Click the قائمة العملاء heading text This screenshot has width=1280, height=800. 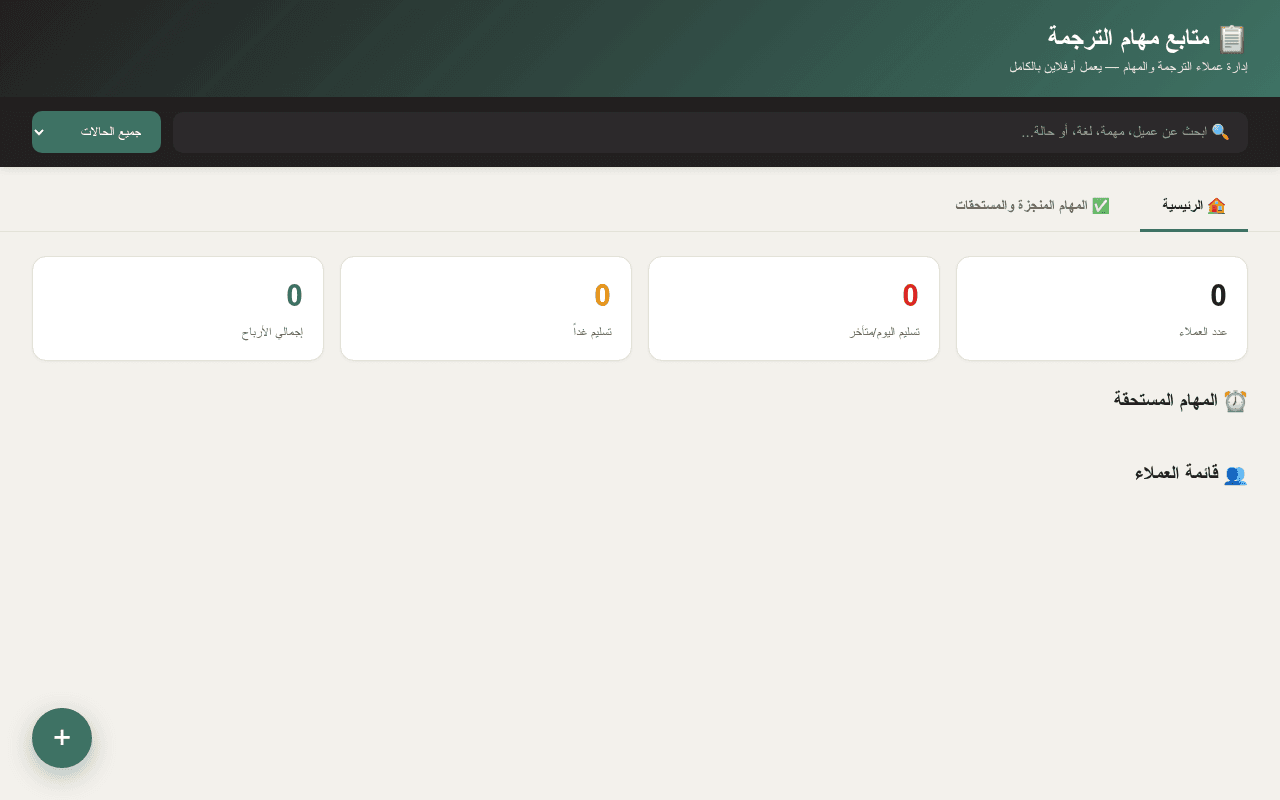[x=1177, y=474]
